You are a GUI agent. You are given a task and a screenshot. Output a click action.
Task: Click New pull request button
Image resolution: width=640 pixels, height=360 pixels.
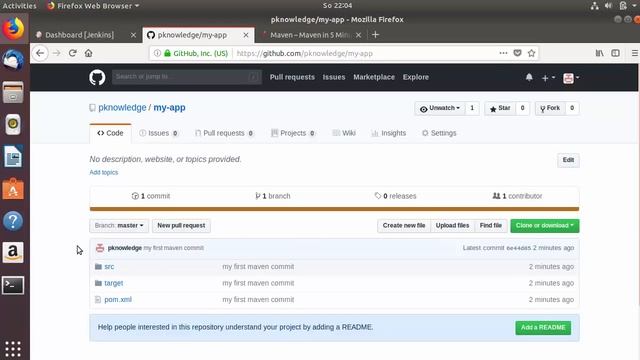181,225
